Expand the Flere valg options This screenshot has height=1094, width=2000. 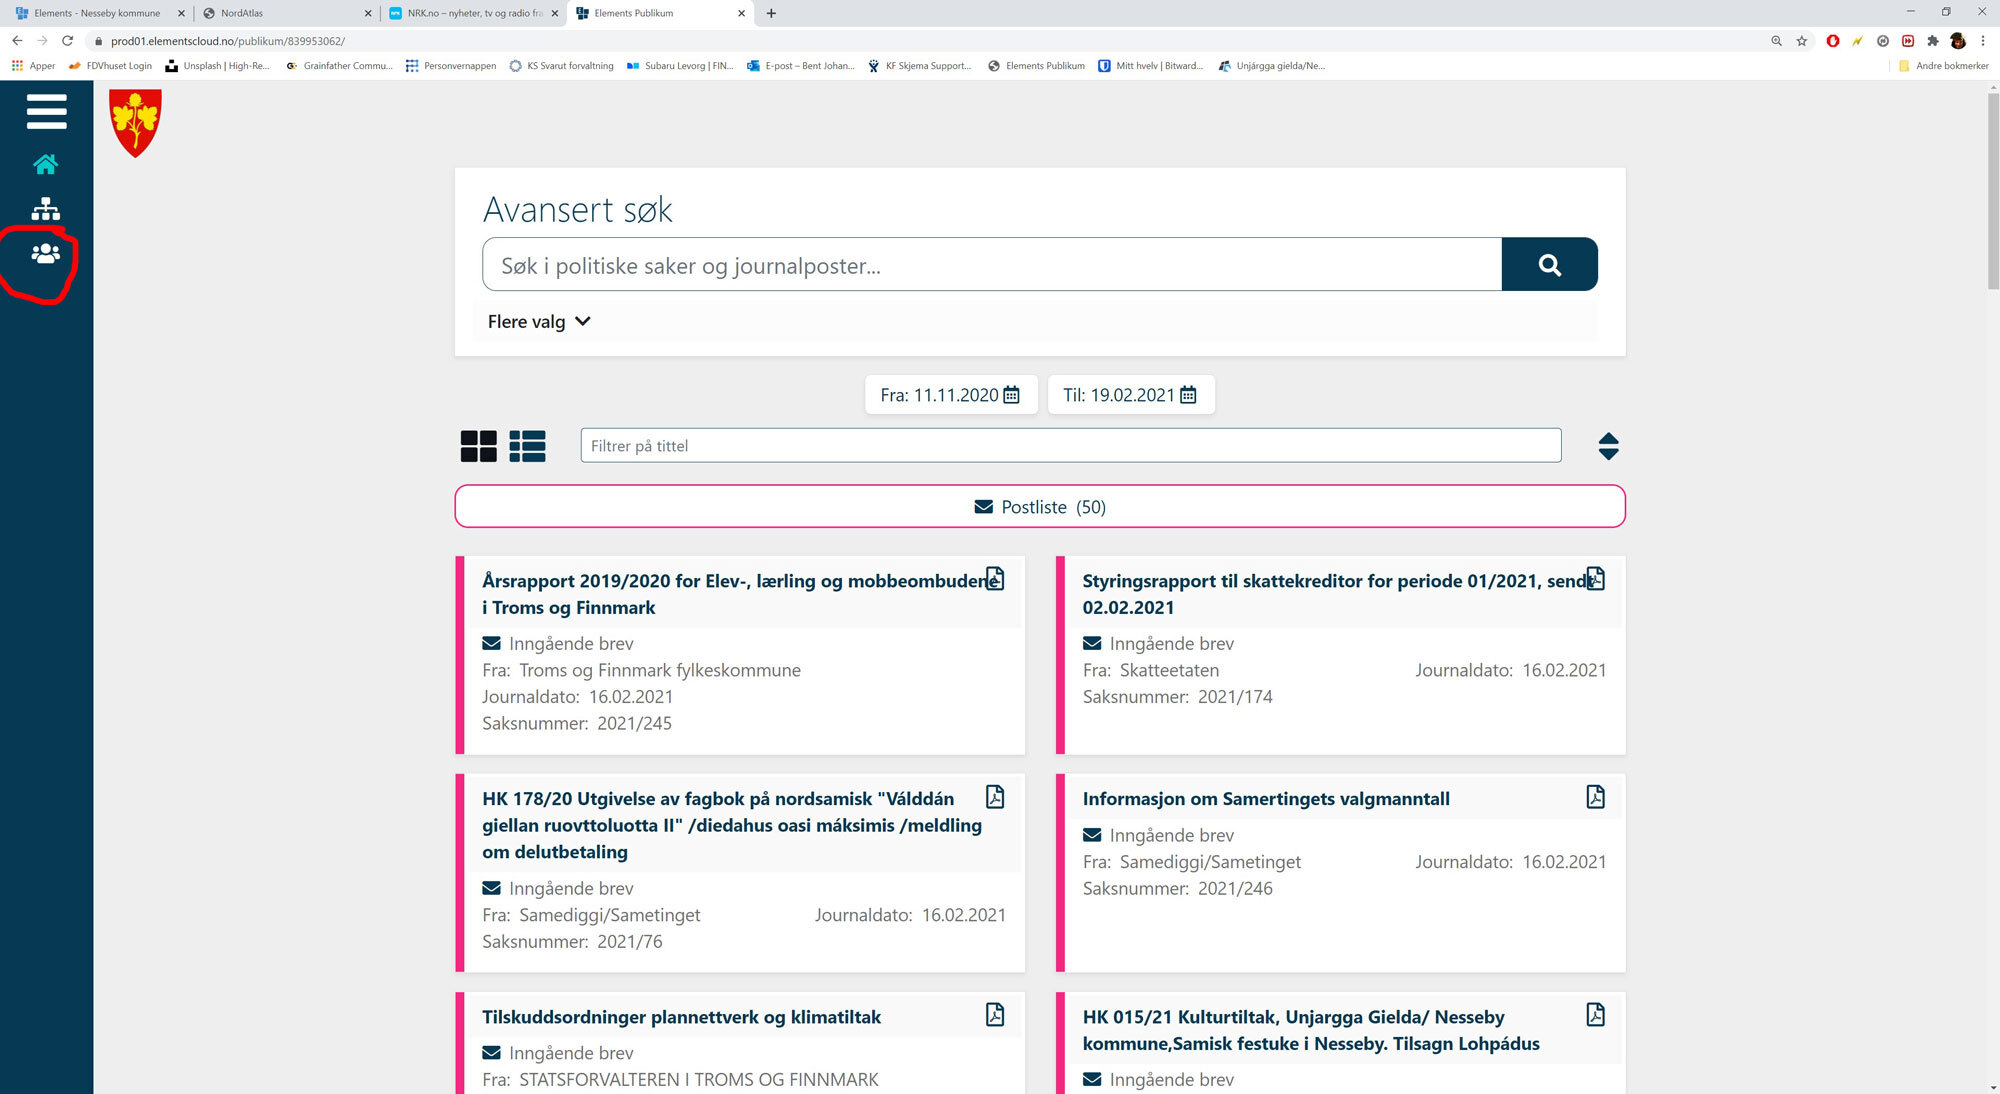(539, 321)
